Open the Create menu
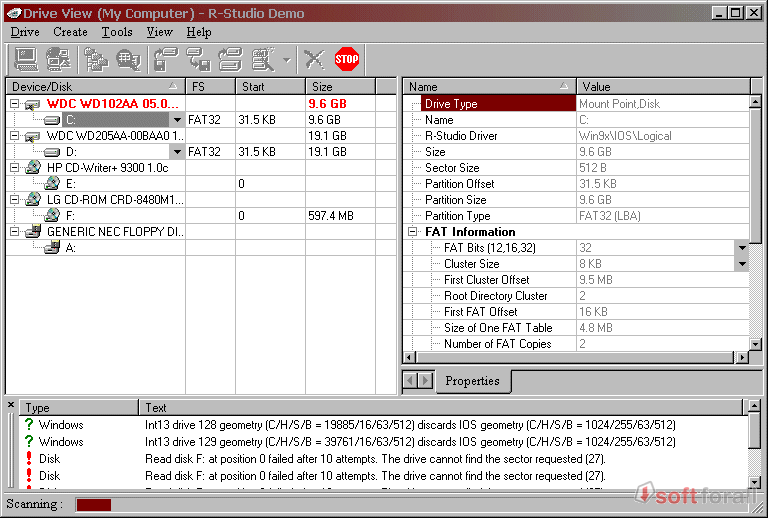 (71, 32)
